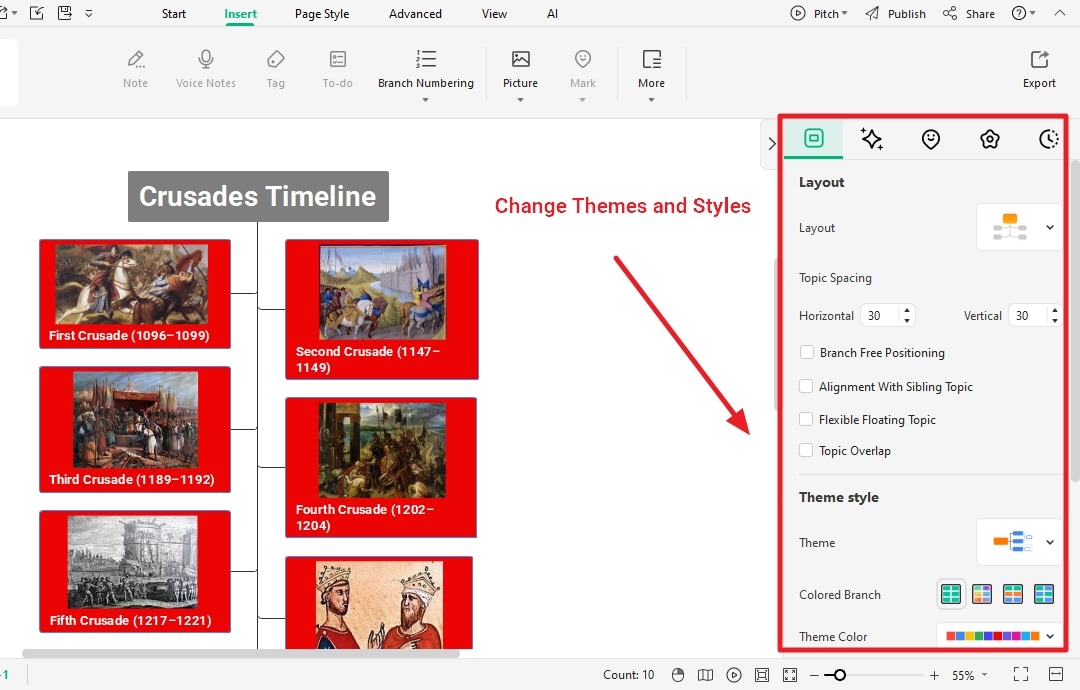The image size is (1080, 690).
Task: Select the First Crusade (1096–1099) topic
Action: [x=135, y=294]
